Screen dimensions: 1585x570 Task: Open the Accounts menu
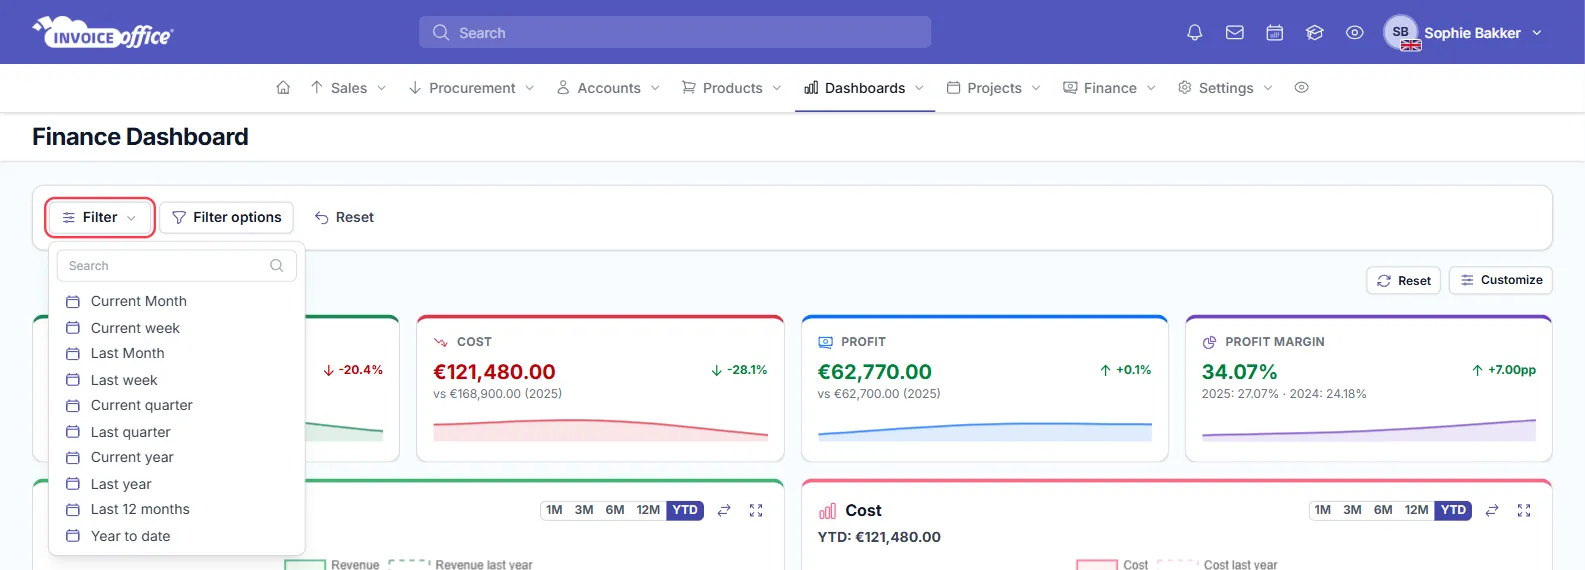609,88
